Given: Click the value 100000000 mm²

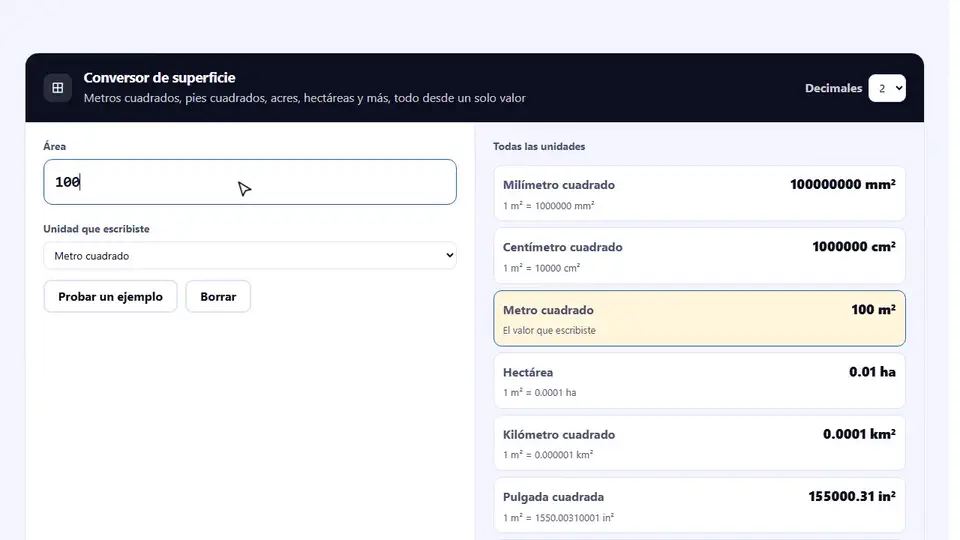Looking at the screenshot, I should pyautogui.click(x=842, y=184).
